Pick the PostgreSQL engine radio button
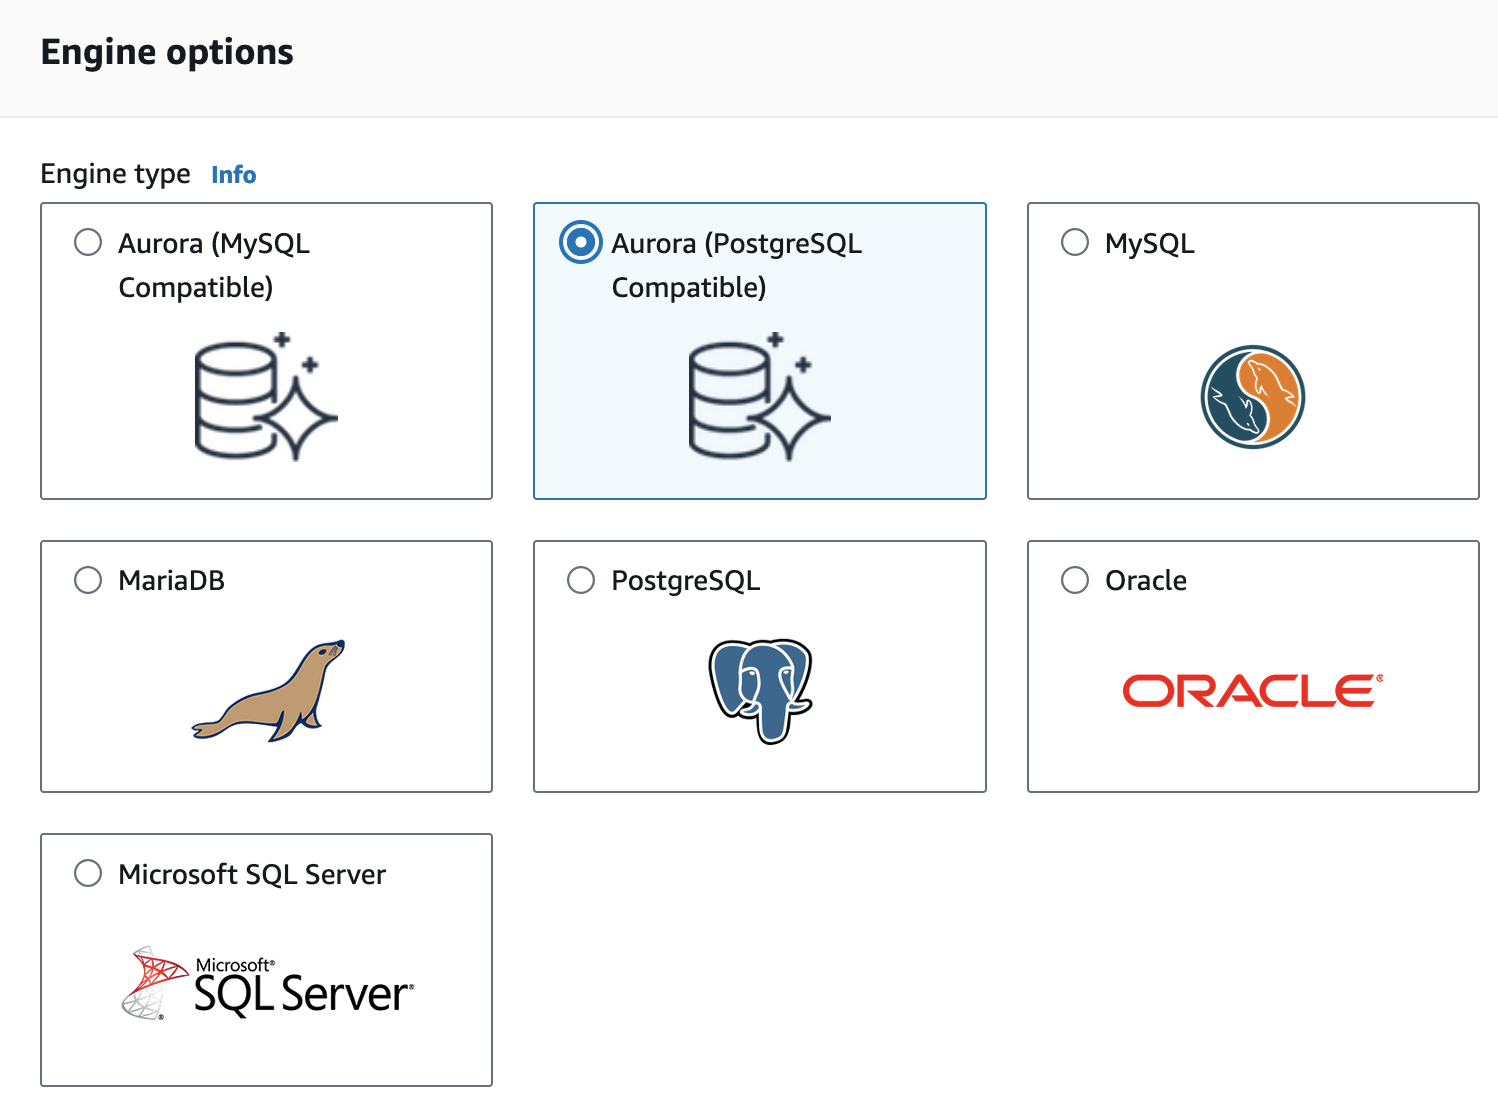1498x1104 pixels. (x=581, y=580)
